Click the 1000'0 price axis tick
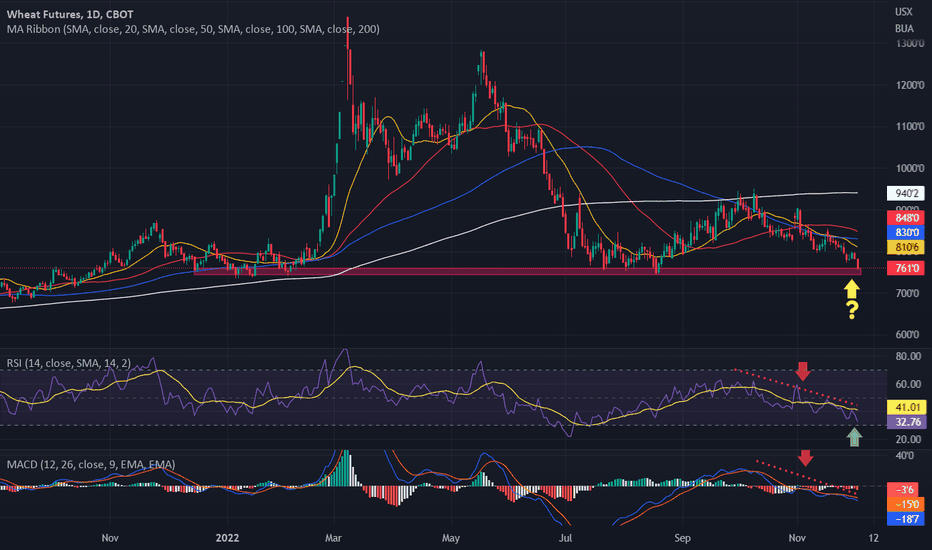This screenshot has height=550, width=932. [x=910, y=168]
